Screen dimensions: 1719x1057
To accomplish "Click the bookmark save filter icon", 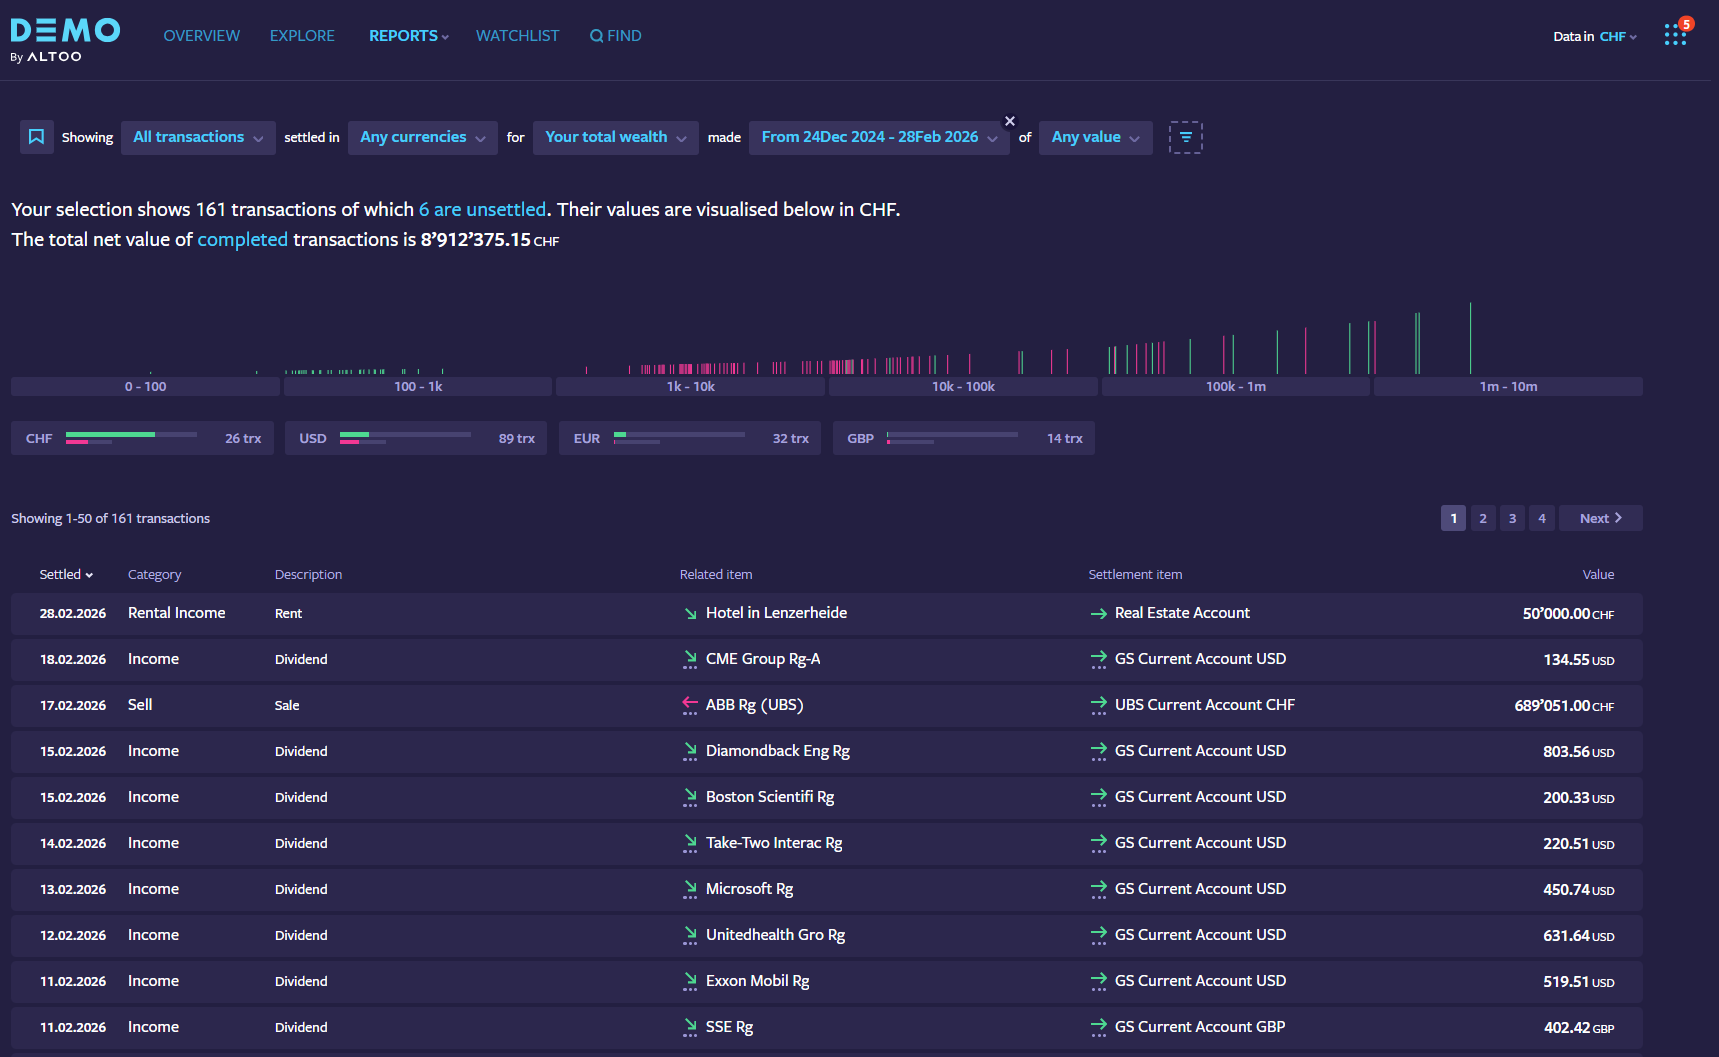I will [x=36, y=137].
